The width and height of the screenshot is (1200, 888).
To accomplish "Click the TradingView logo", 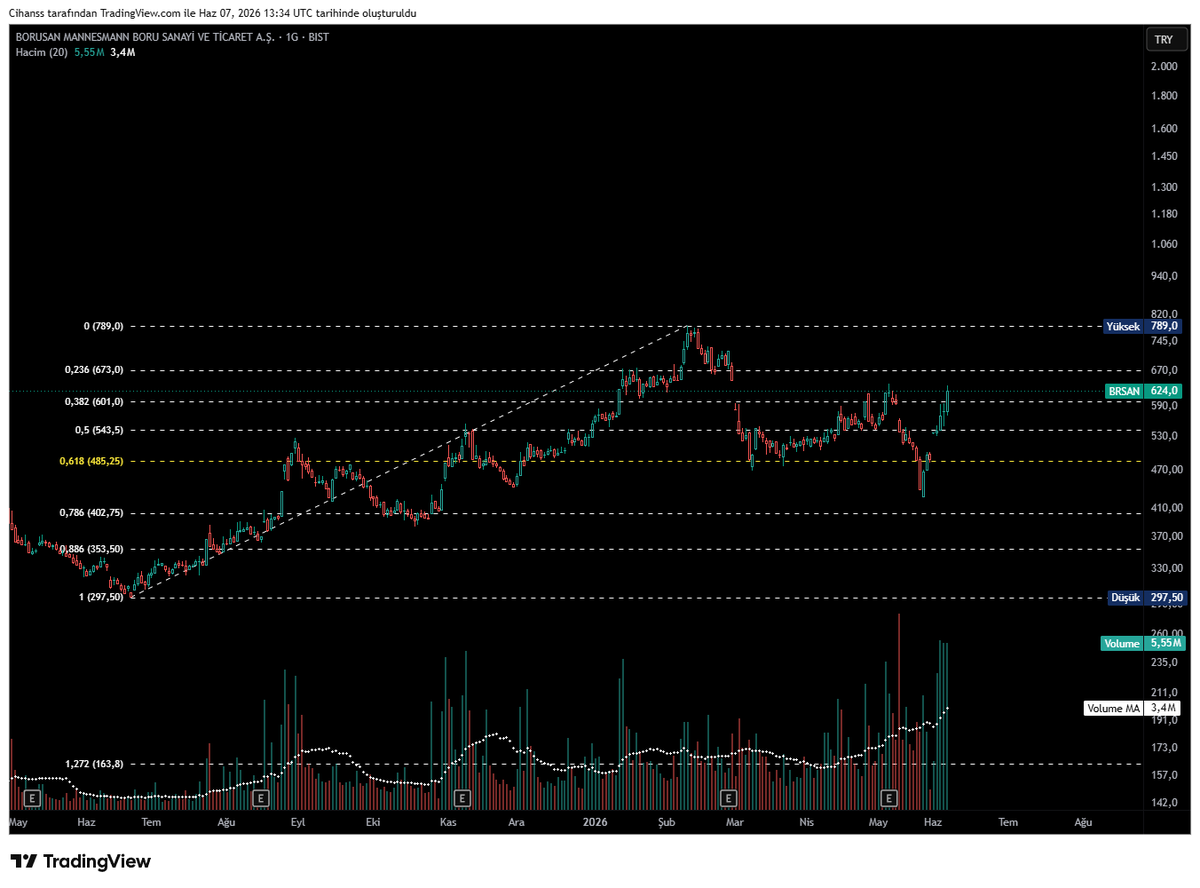I will (x=81, y=861).
